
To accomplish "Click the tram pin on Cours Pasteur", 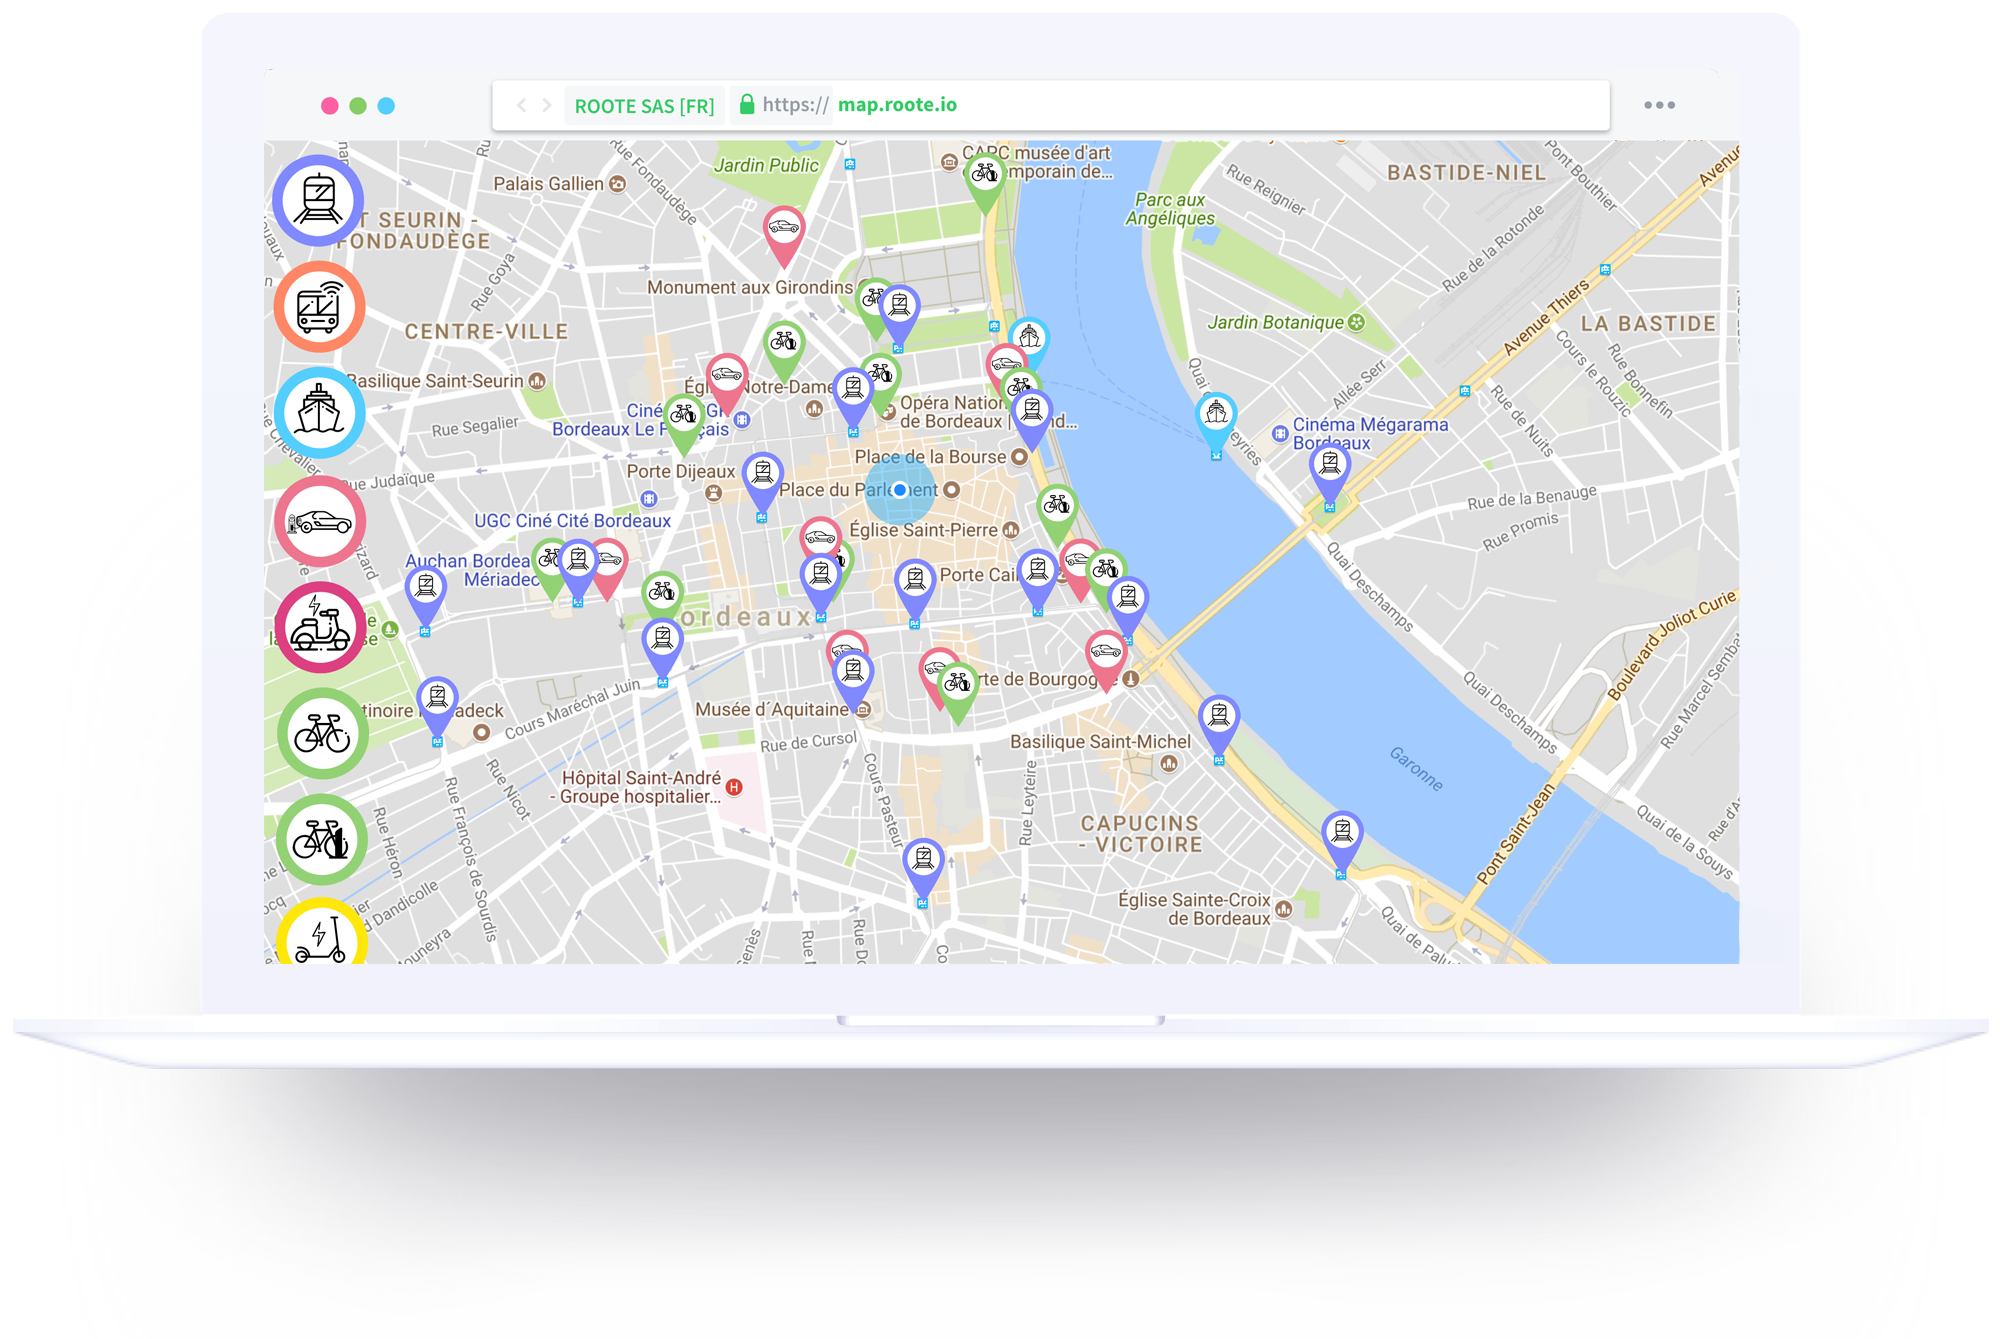I will coord(923,869).
